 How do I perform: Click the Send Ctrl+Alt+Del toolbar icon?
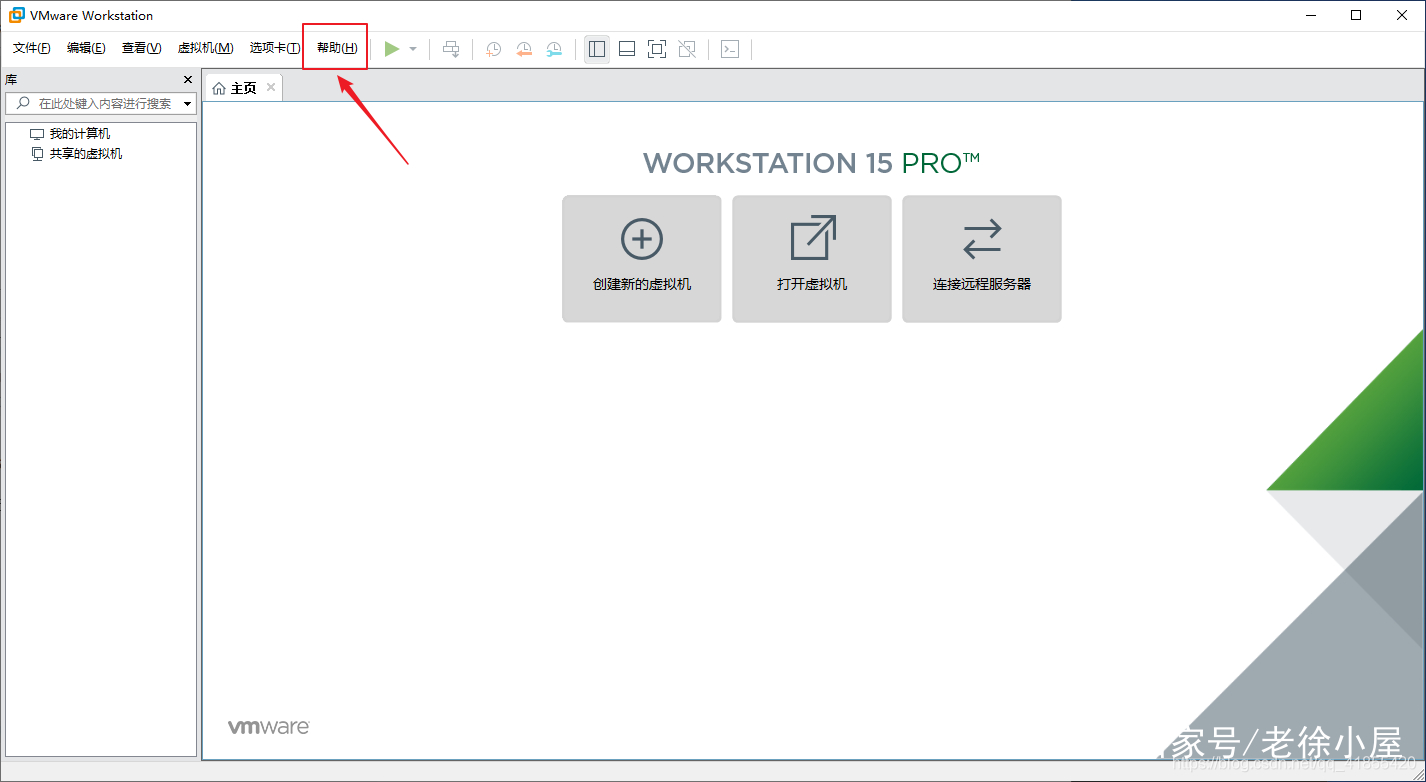point(452,49)
